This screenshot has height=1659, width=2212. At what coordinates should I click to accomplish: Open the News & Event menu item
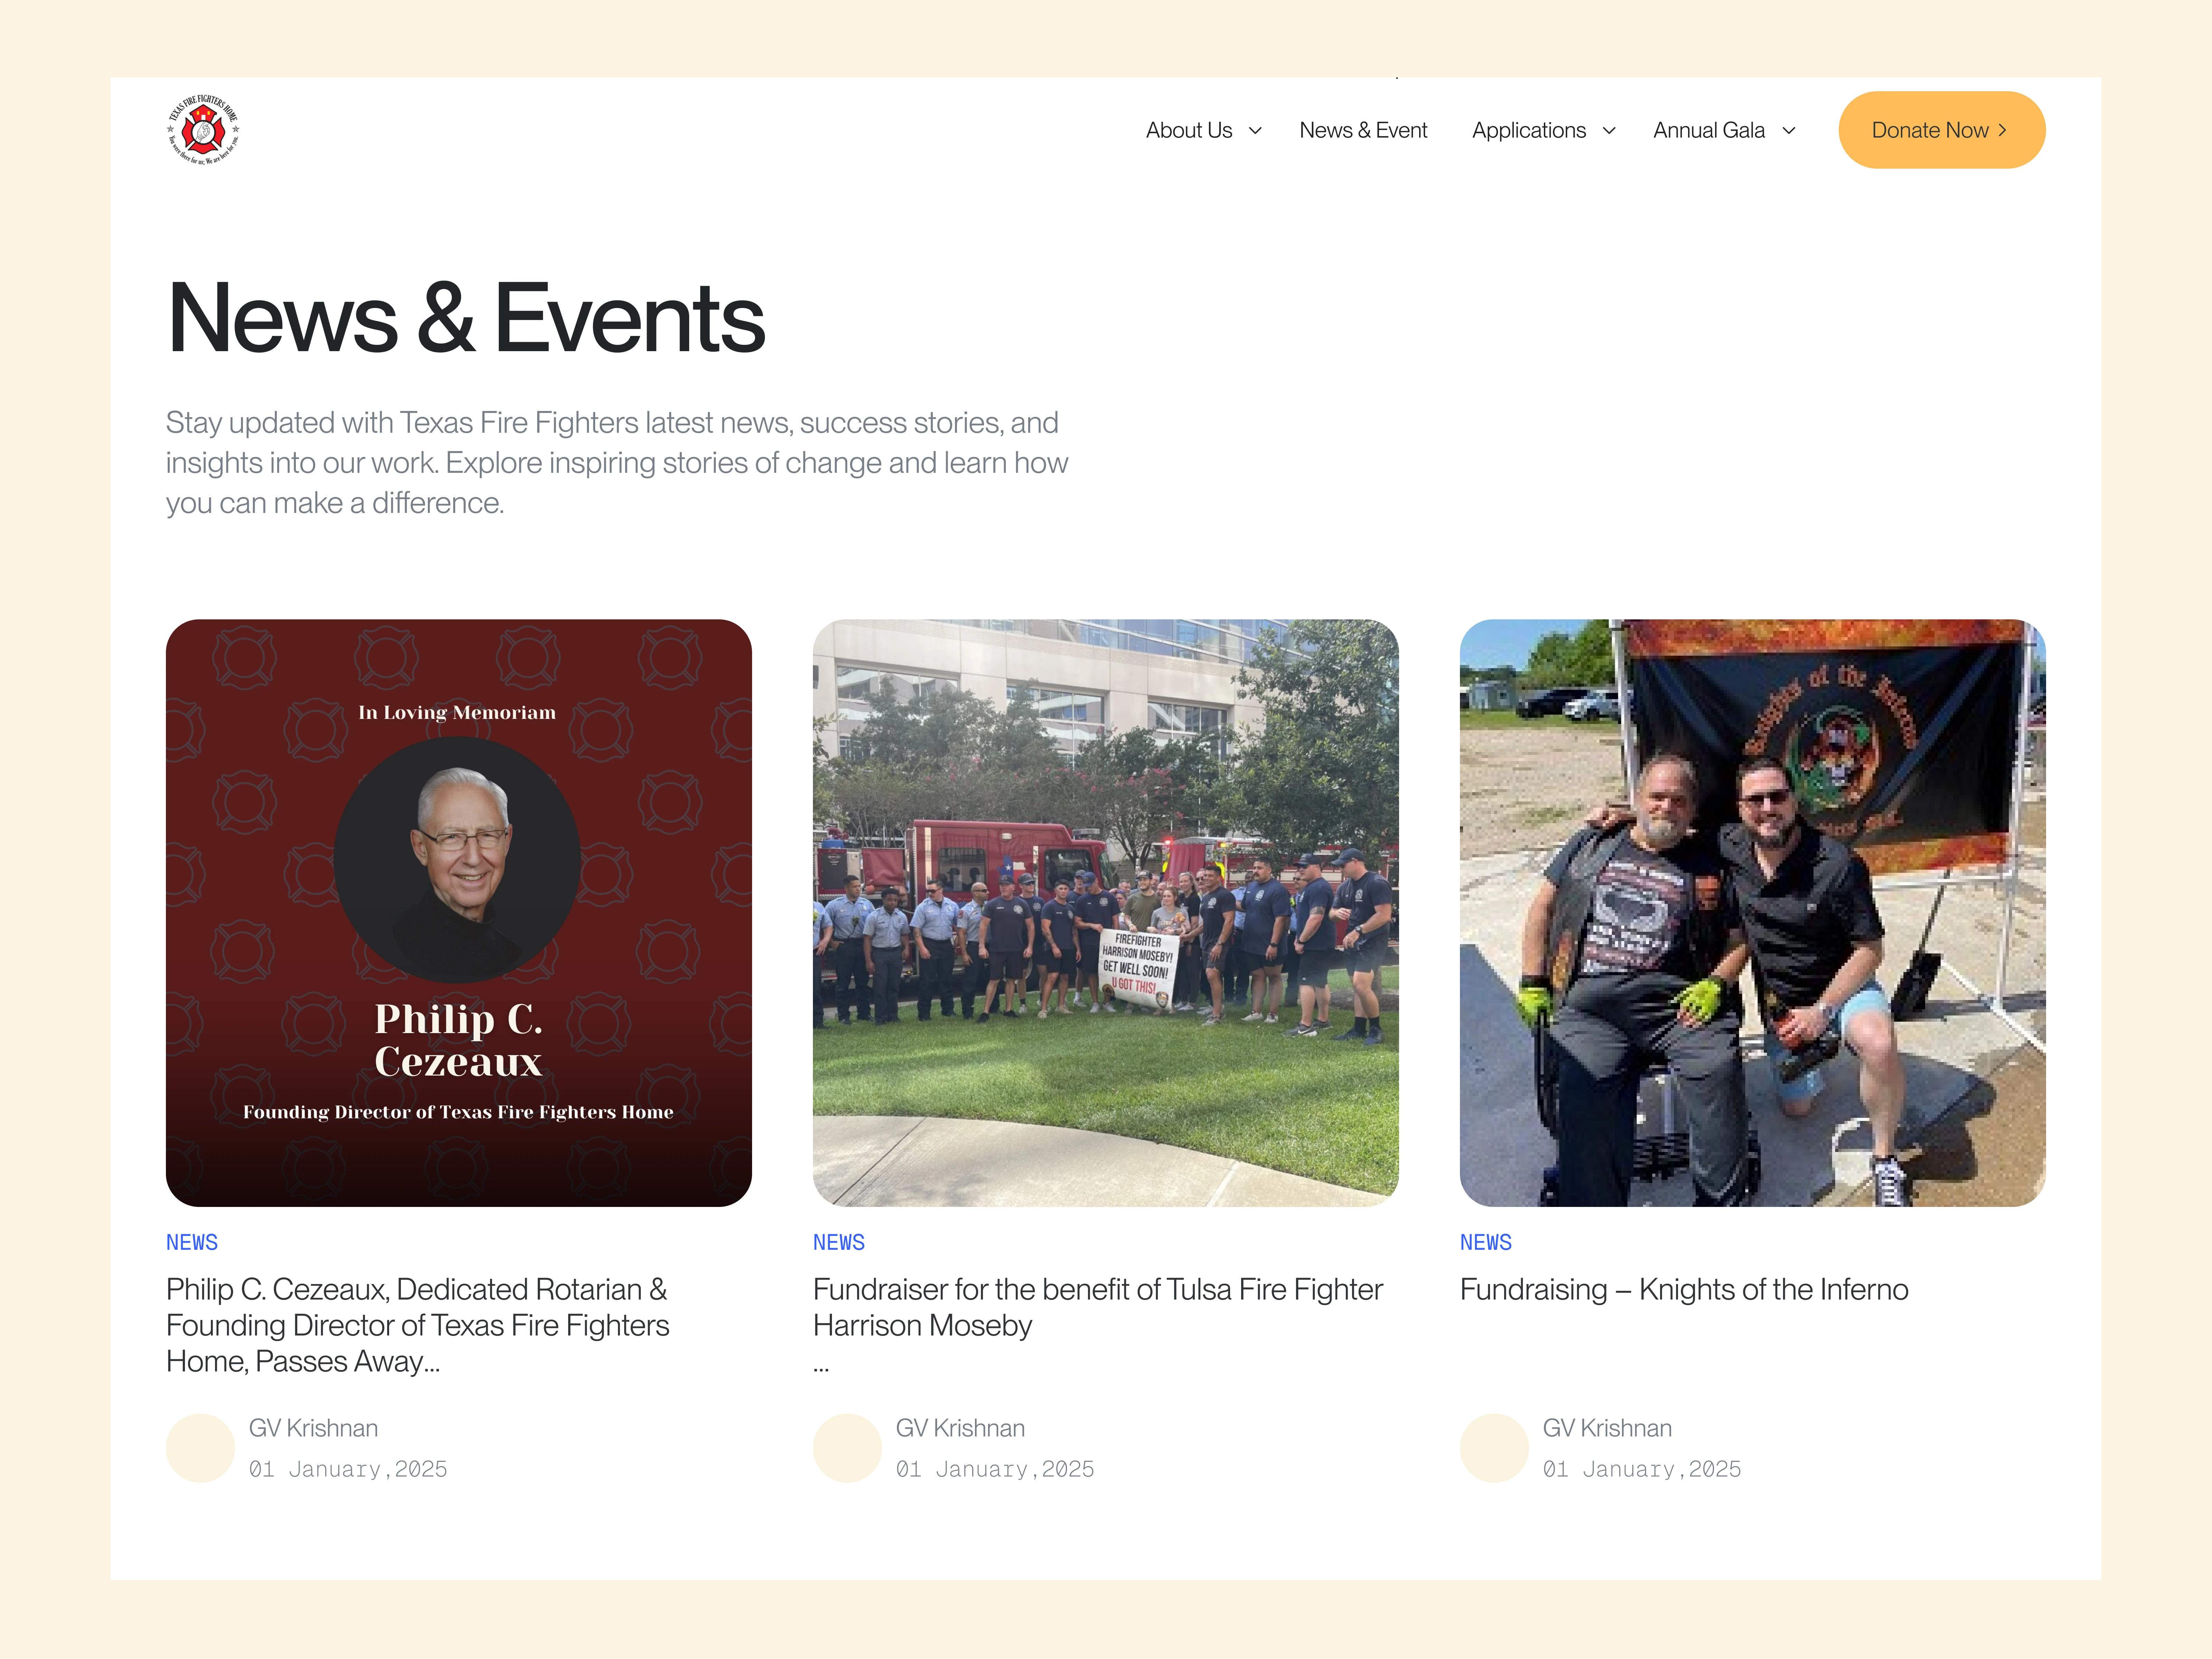(x=1363, y=130)
